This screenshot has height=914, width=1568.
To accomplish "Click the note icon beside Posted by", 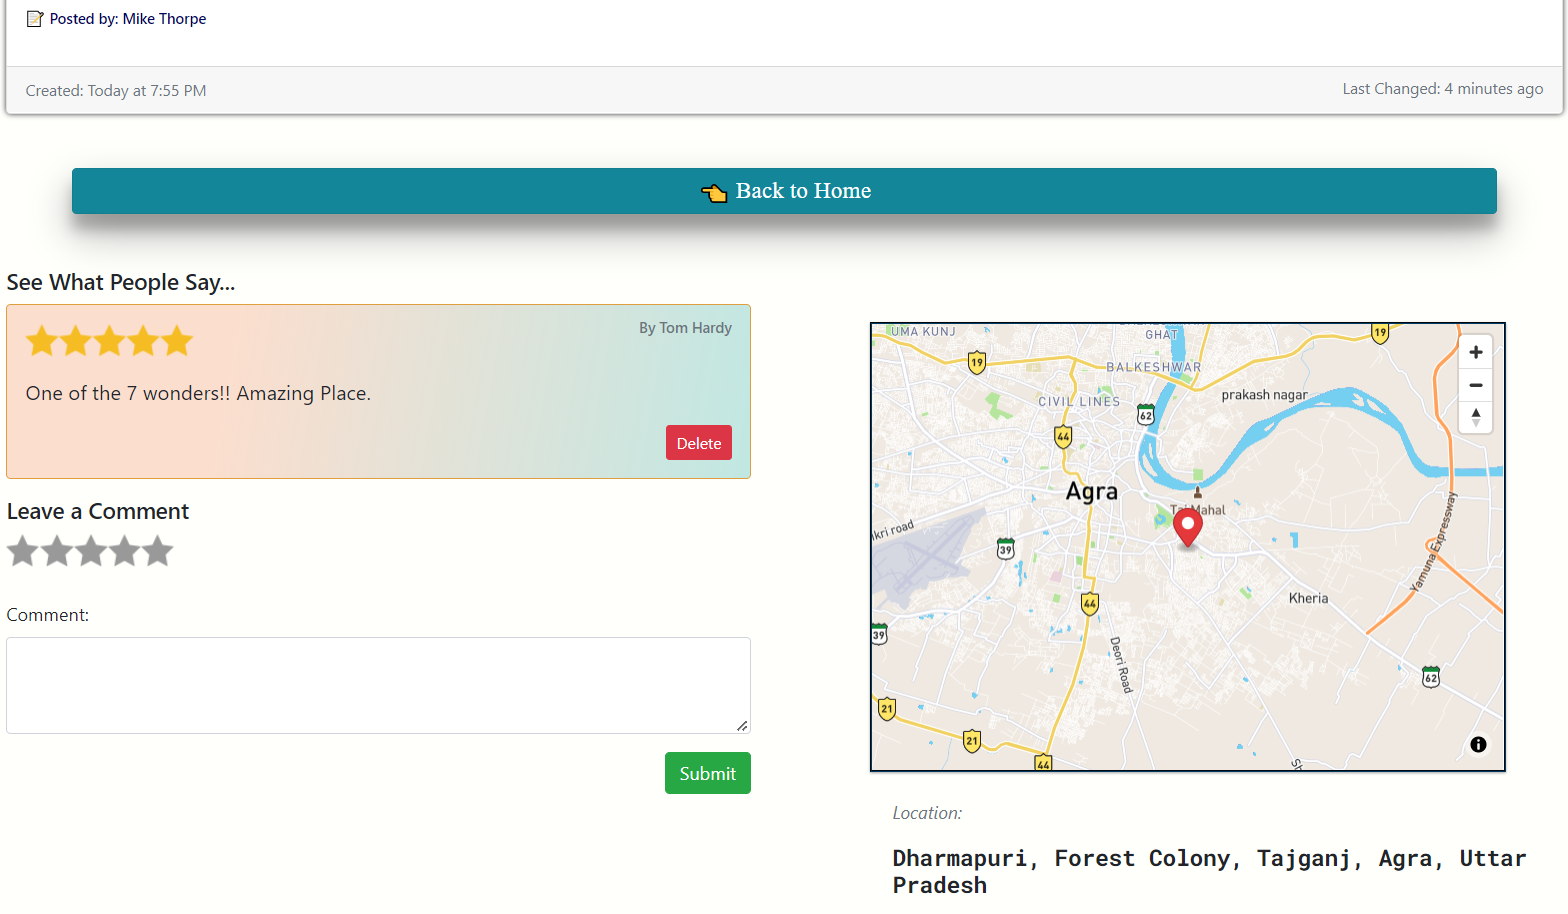I will pyautogui.click(x=35, y=19).
